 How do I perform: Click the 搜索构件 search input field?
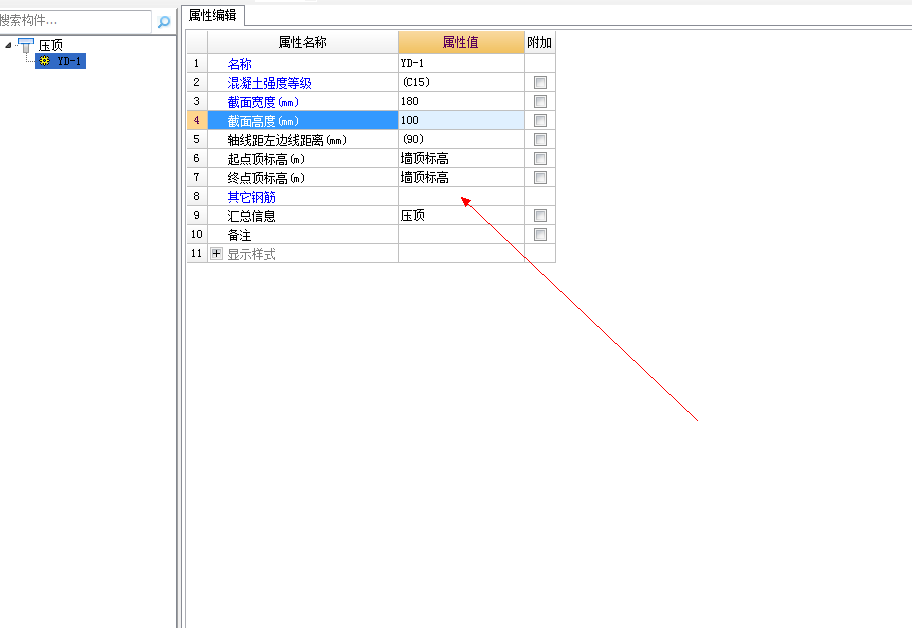point(75,22)
